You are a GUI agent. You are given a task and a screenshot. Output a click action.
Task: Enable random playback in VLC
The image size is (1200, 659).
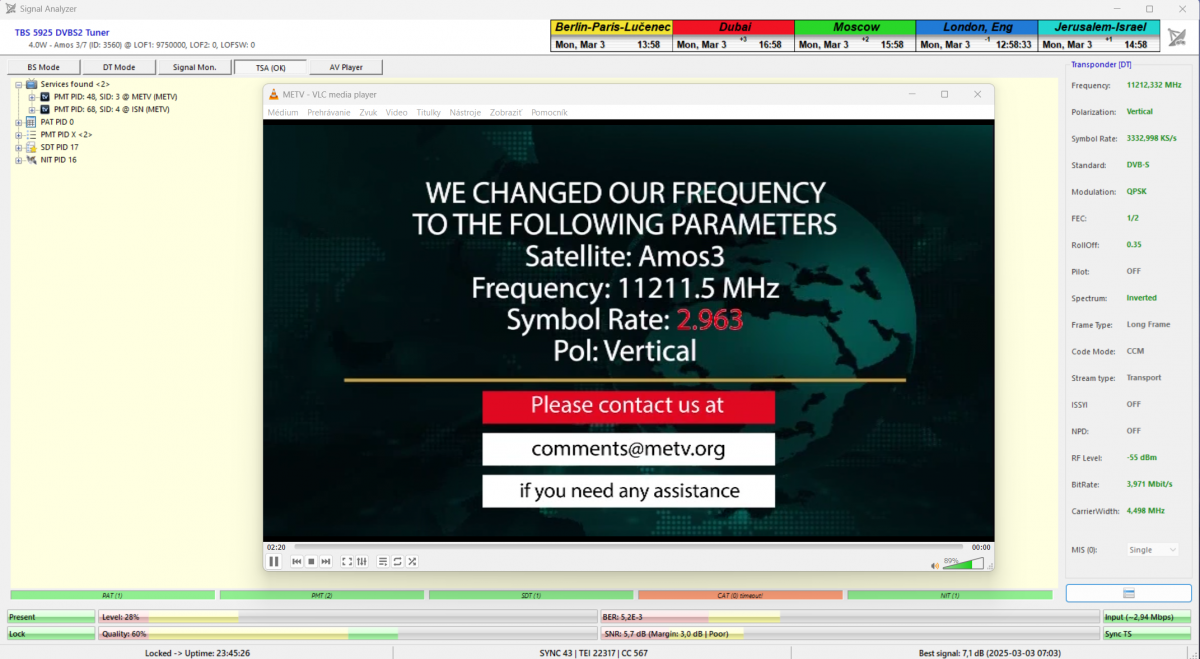click(412, 561)
